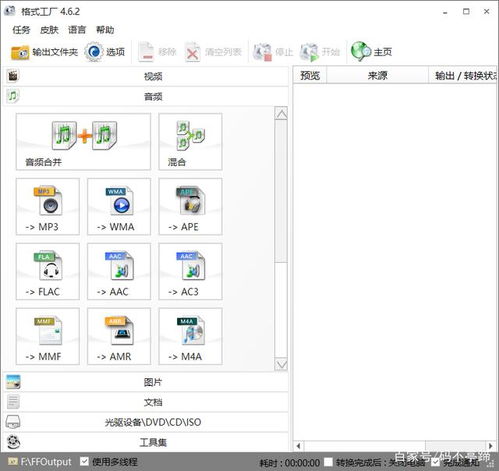Expand the 视频 category section

[146, 76]
